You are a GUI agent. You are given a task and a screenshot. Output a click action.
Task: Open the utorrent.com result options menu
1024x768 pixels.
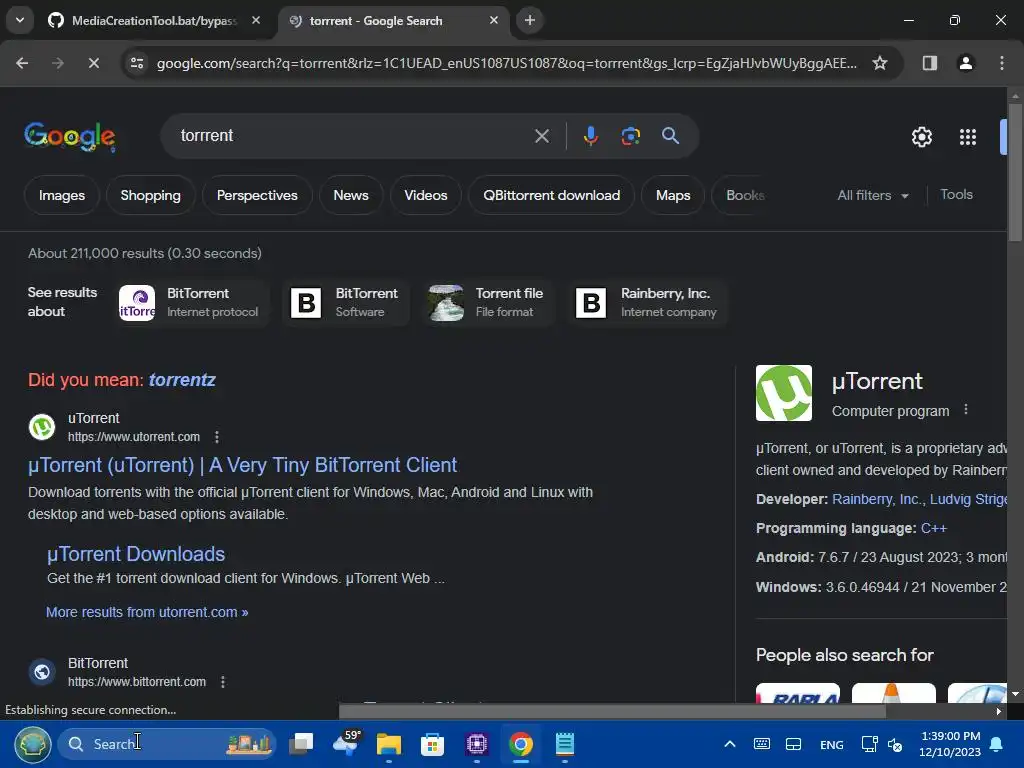[x=217, y=437]
